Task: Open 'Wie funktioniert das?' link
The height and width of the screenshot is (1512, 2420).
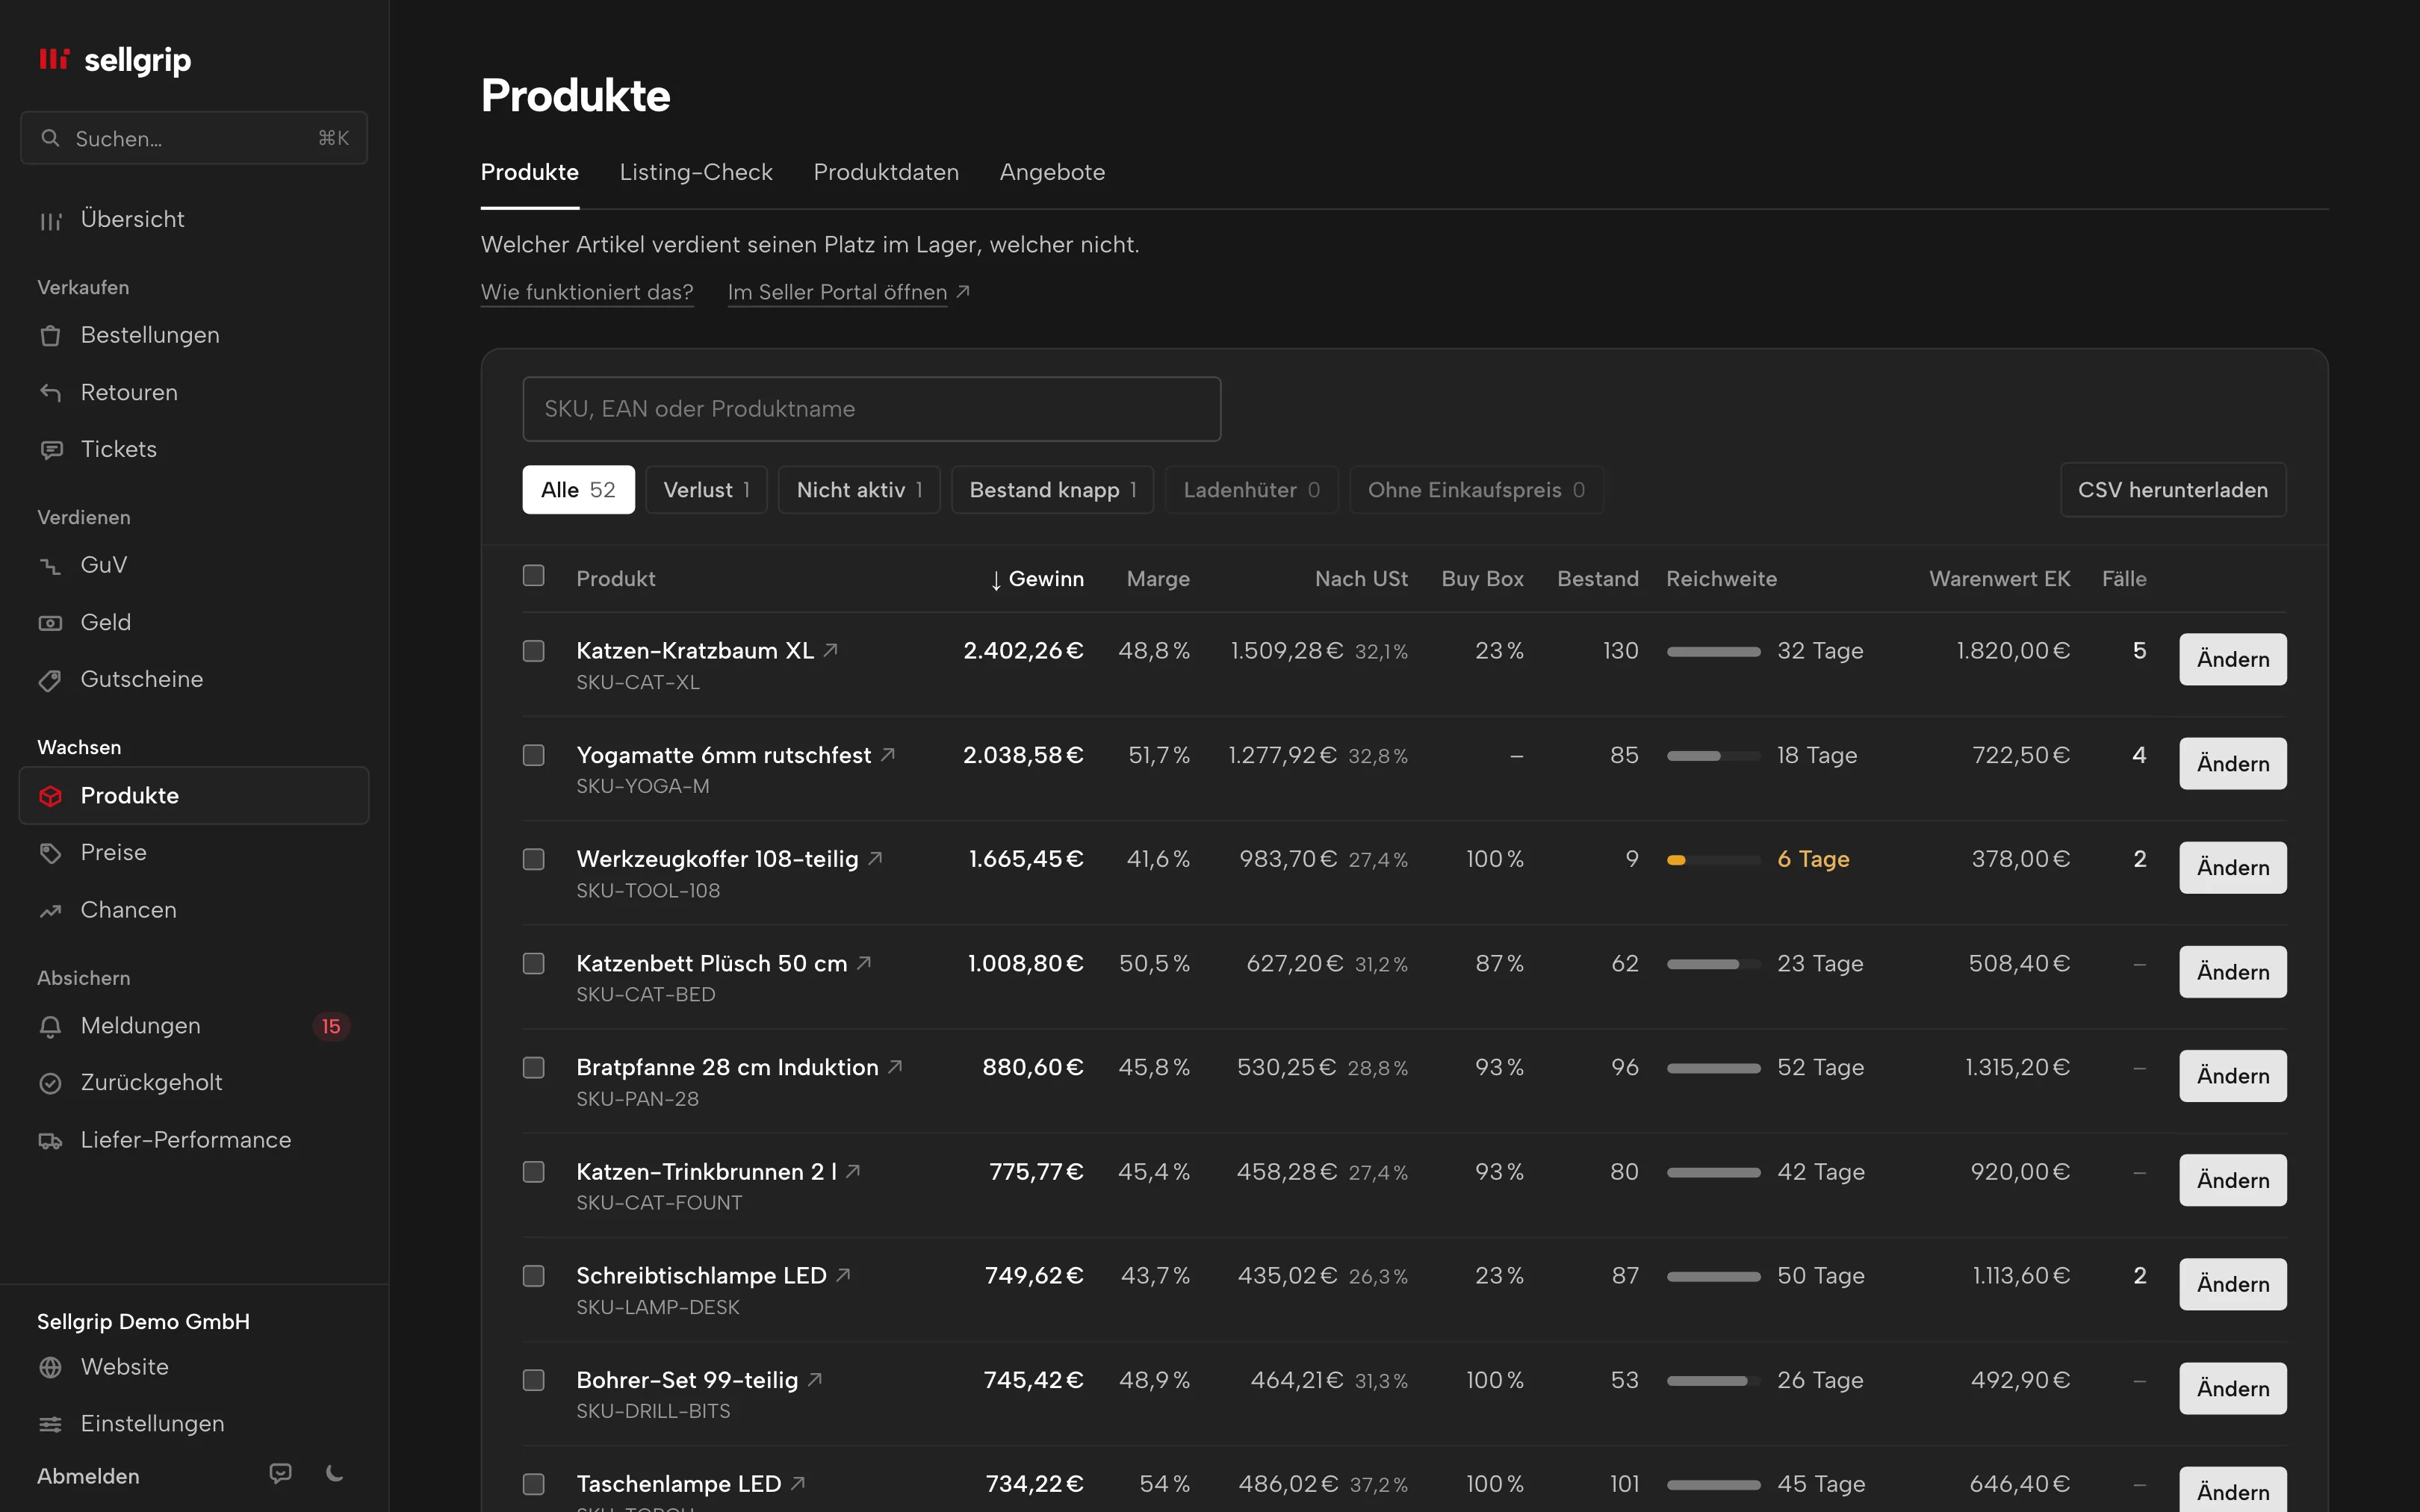Action: click(x=587, y=292)
